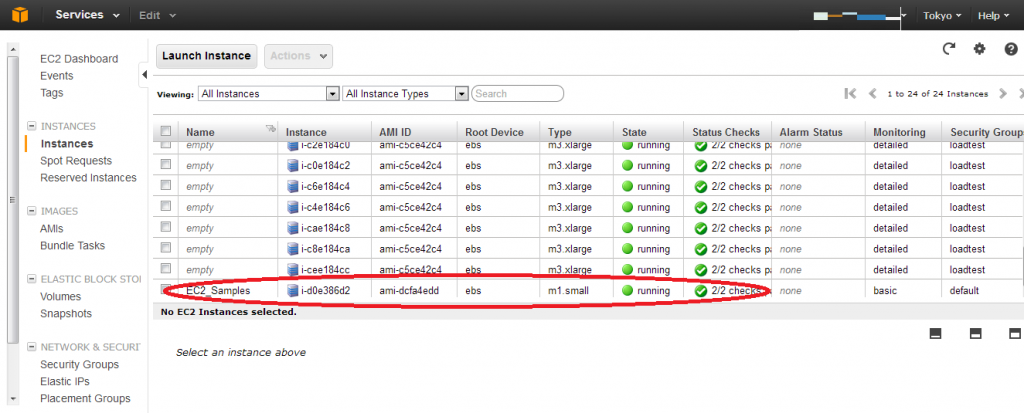The height and width of the screenshot is (413, 1024).
Task: Open the Help menu
Action: (993, 16)
